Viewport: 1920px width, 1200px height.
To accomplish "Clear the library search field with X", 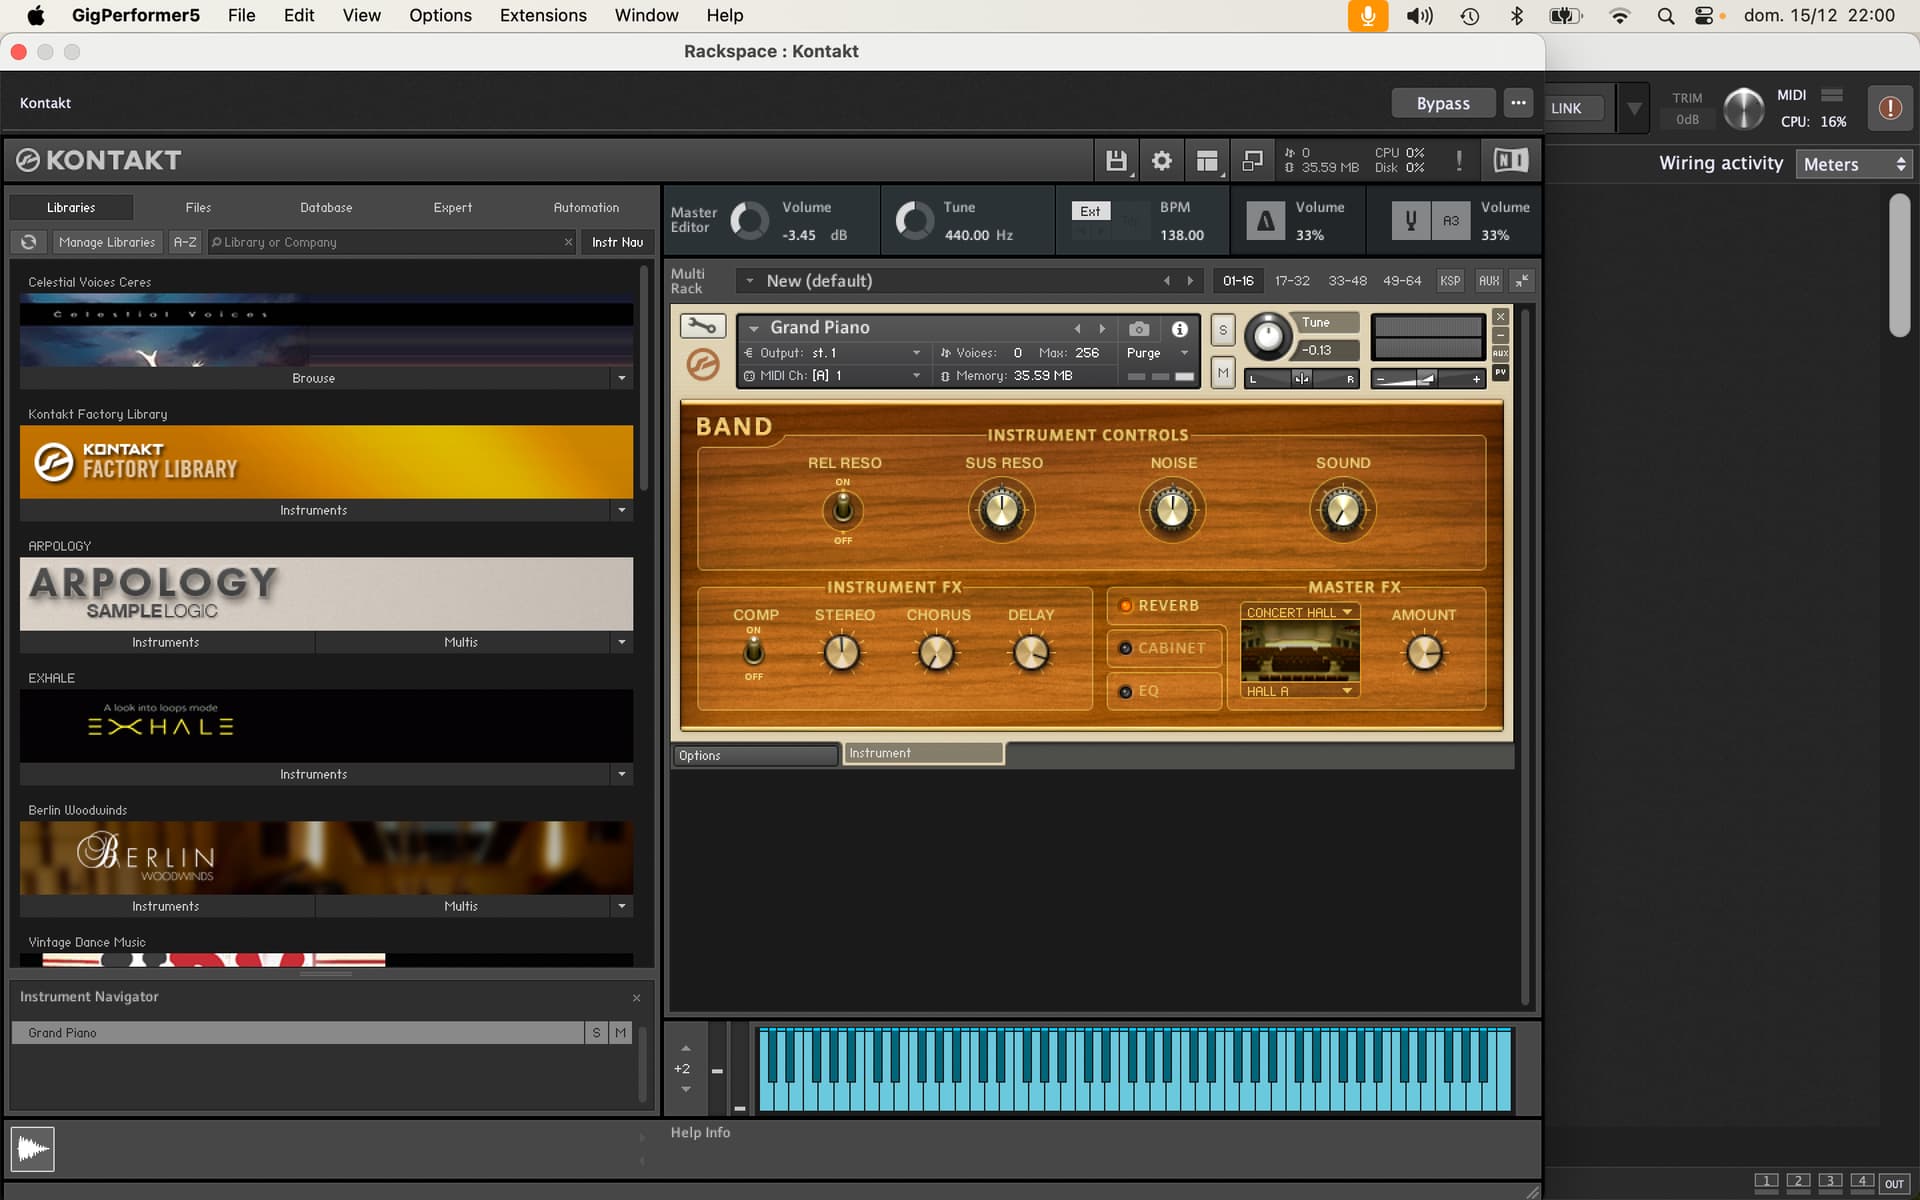I will pos(568,242).
